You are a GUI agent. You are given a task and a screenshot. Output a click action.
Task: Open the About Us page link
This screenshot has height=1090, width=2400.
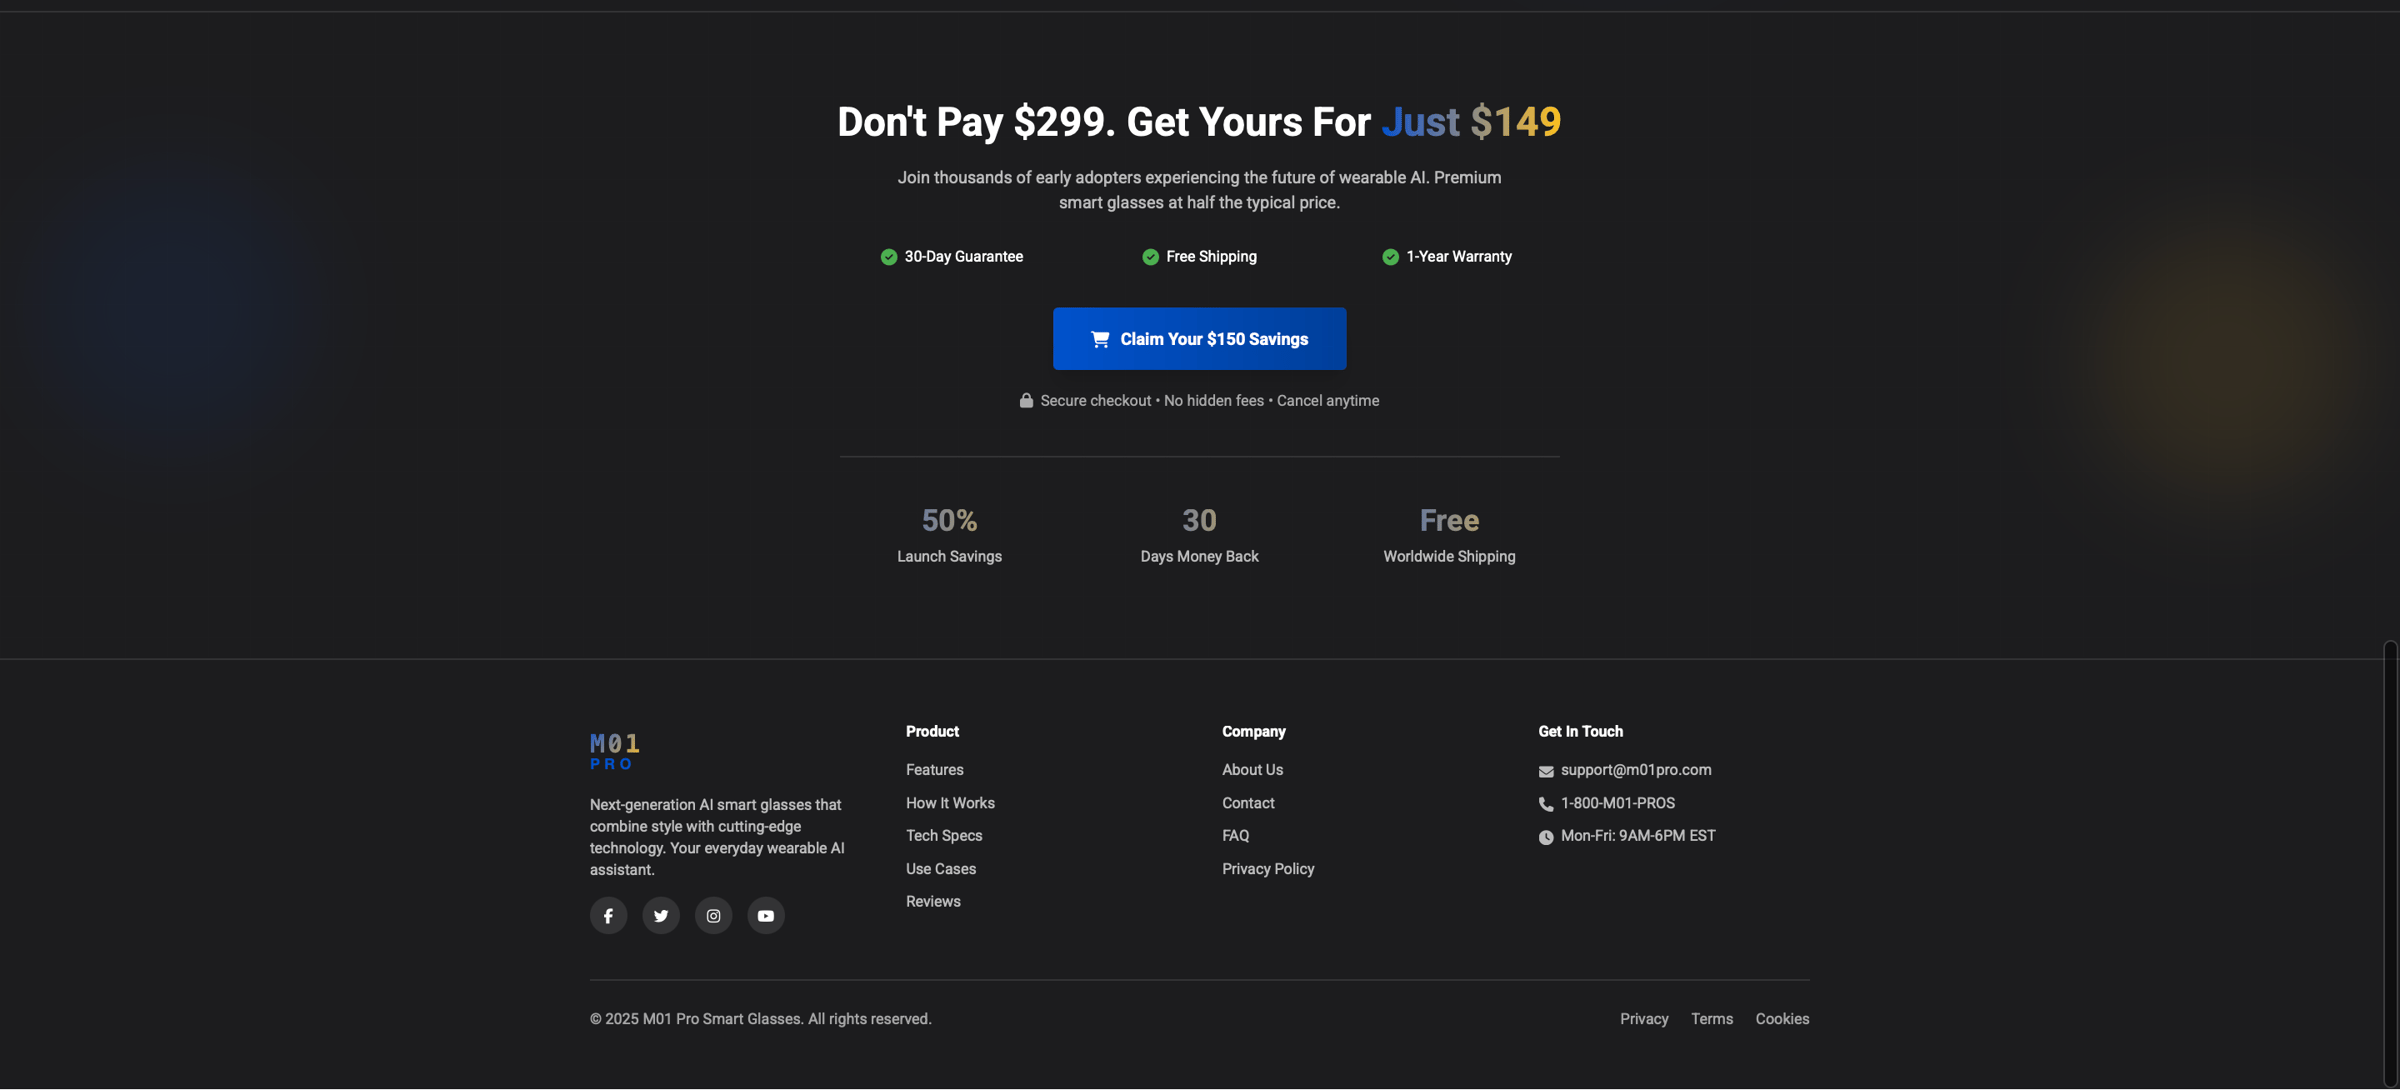(1252, 770)
